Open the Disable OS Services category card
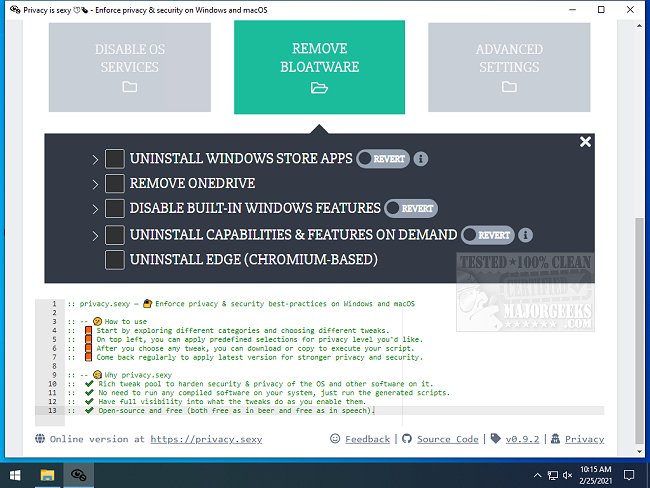This screenshot has width=650, height=488. click(x=130, y=67)
